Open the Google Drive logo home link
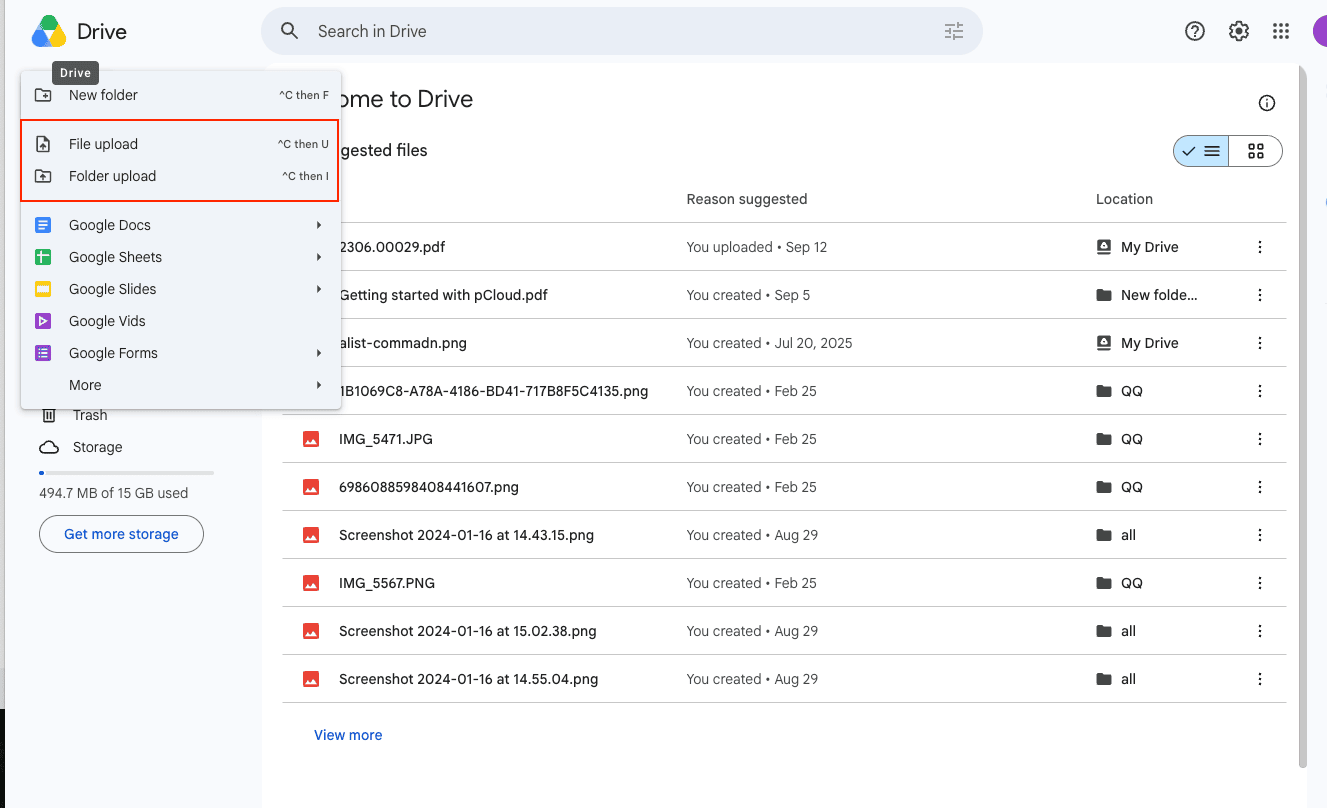 click(x=79, y=31)
